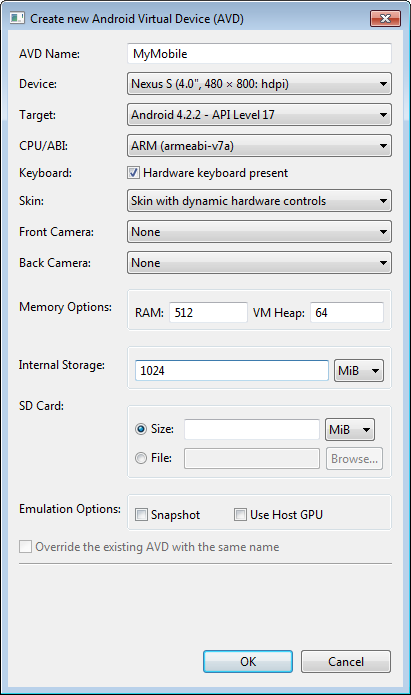The width and height of the screenshot is (411, 695).
Task: Click the RAM input field
Action: coord(208,312)
